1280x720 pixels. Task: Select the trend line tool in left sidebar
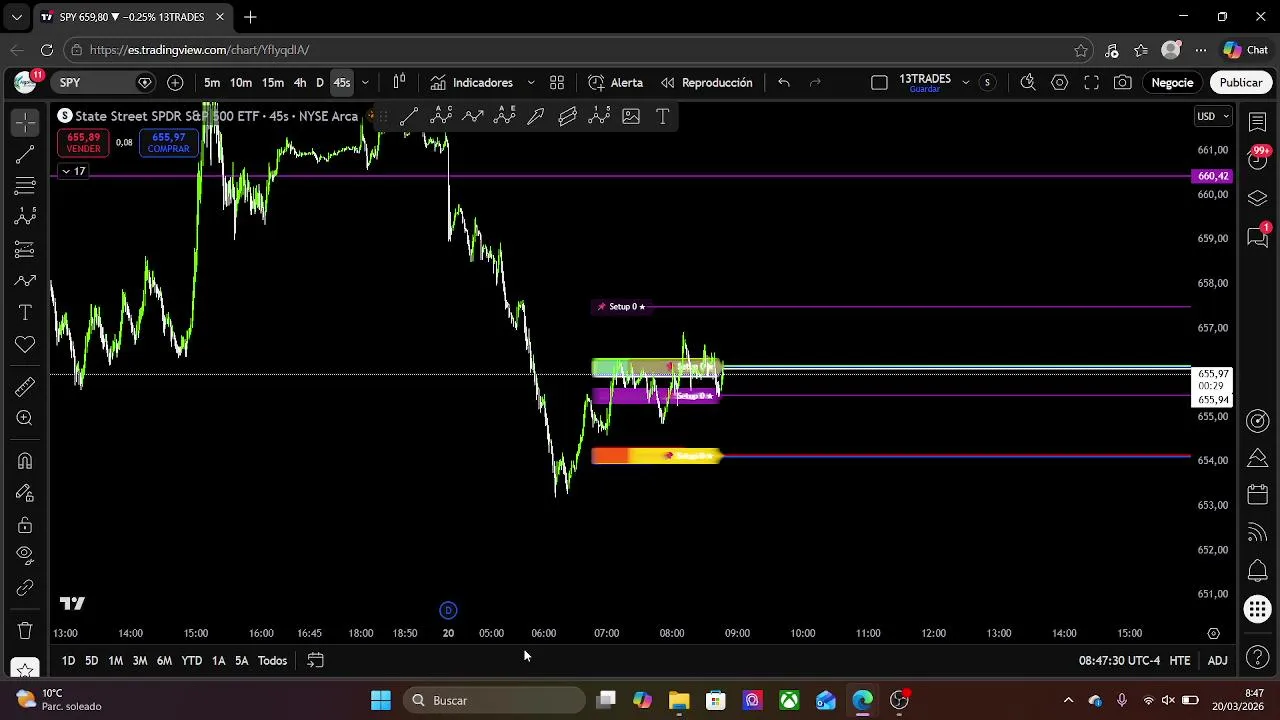pyautogui.click(x=25, y=154)
